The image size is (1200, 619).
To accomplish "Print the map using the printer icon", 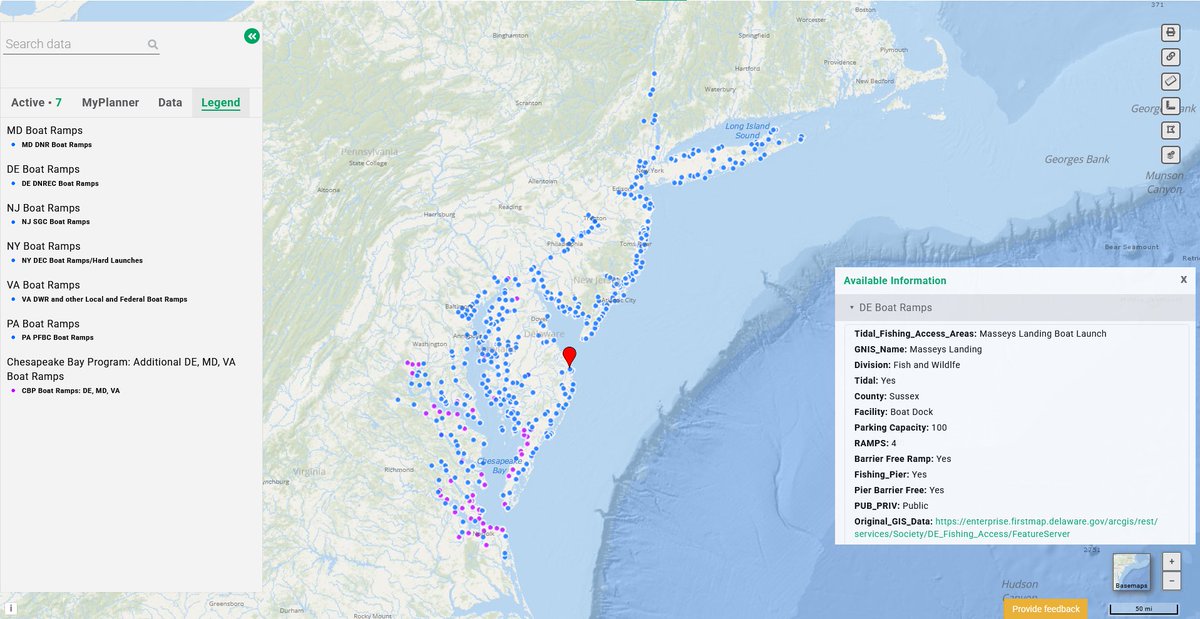I will (1170, 32).
